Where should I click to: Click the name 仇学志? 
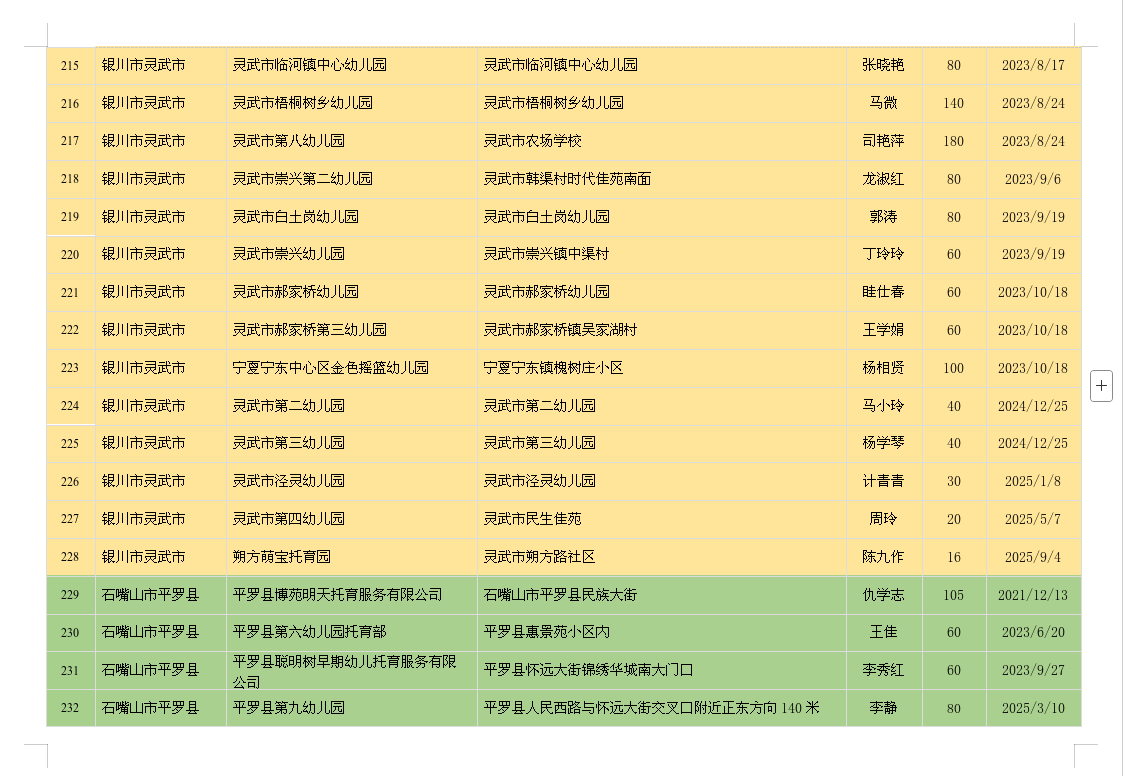pyautogui.click(x=883, y=595)
